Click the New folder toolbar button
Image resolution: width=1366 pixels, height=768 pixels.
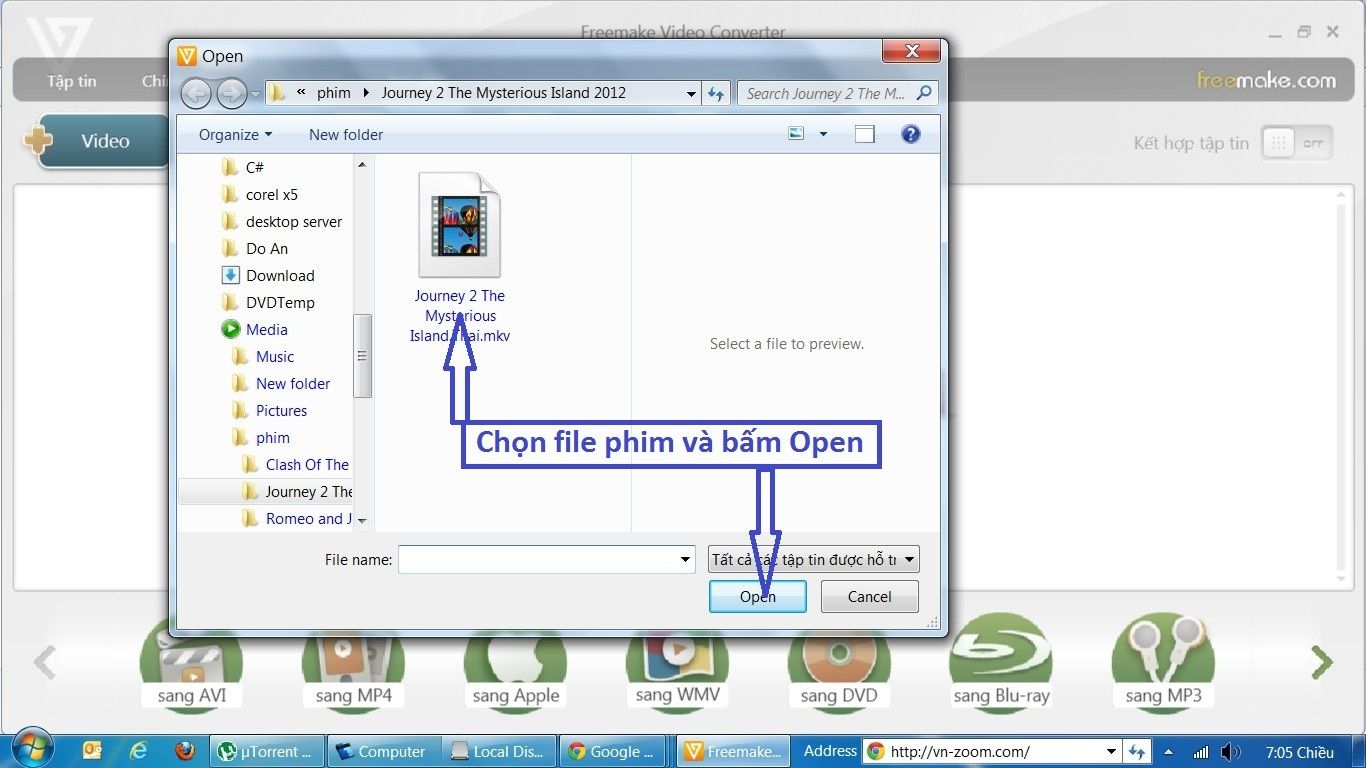pos(346,134)
